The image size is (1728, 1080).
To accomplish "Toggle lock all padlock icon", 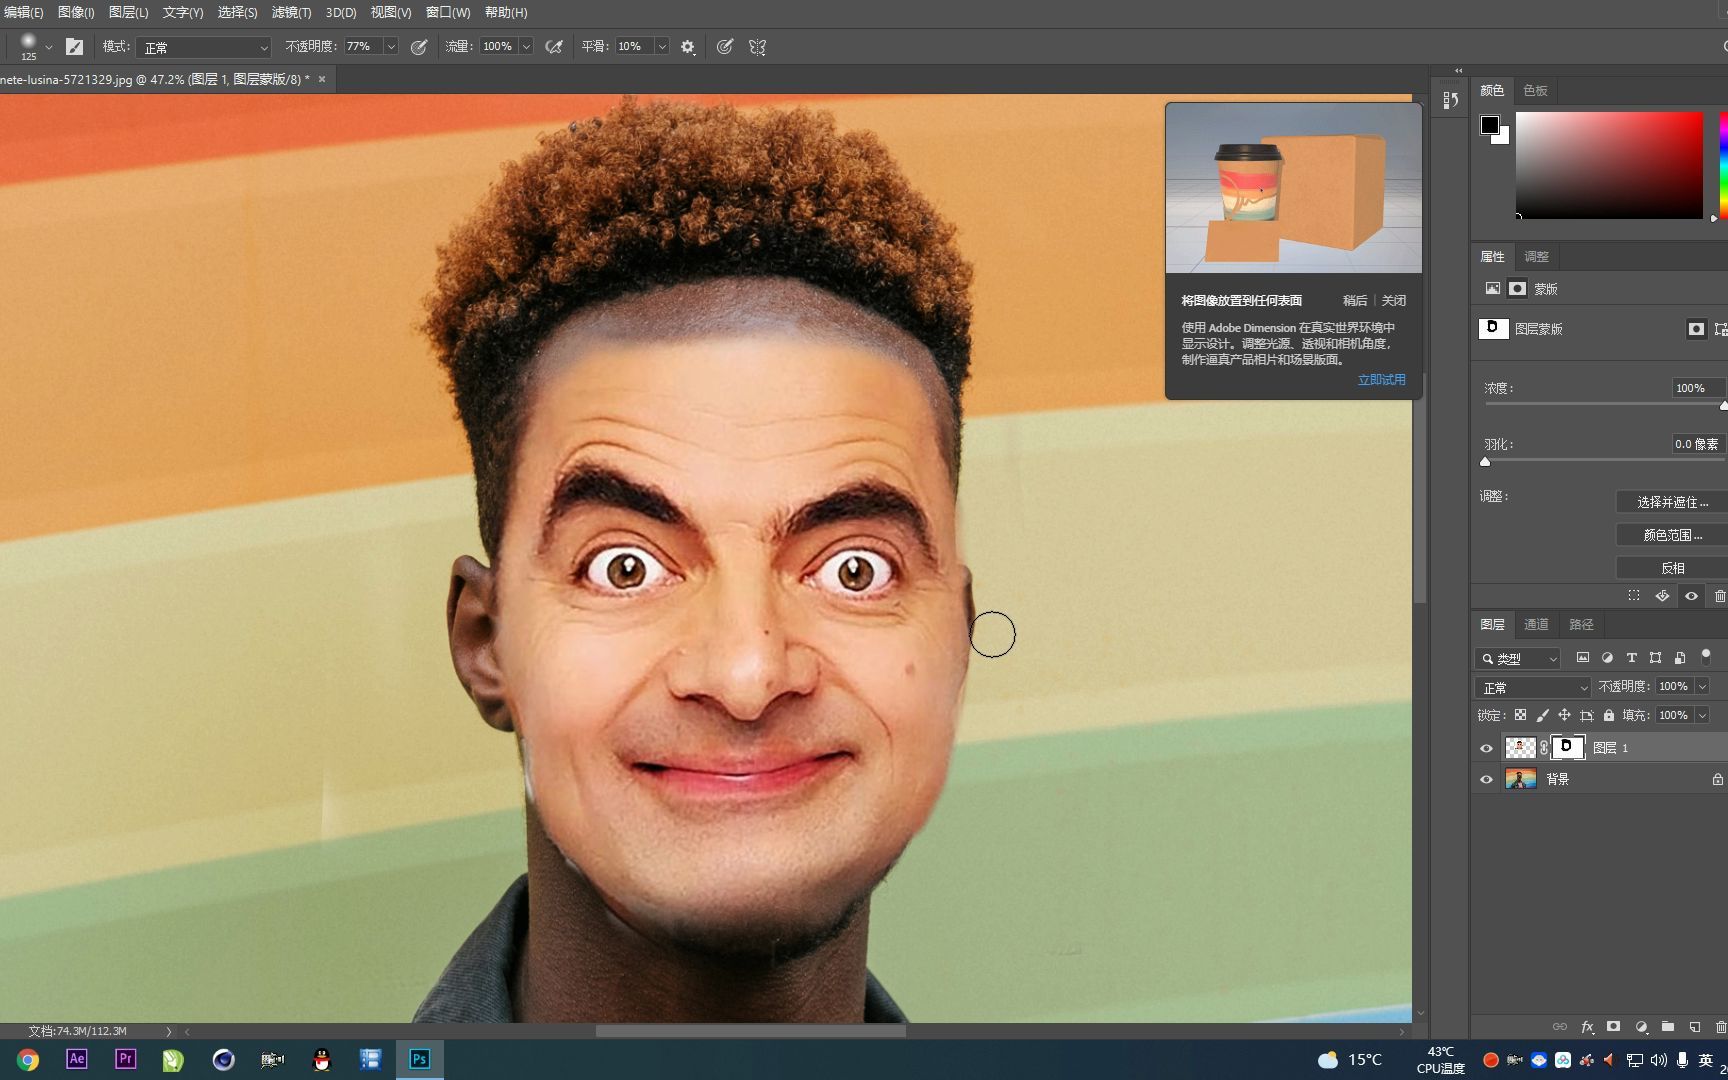I will tap(1609, 715).
